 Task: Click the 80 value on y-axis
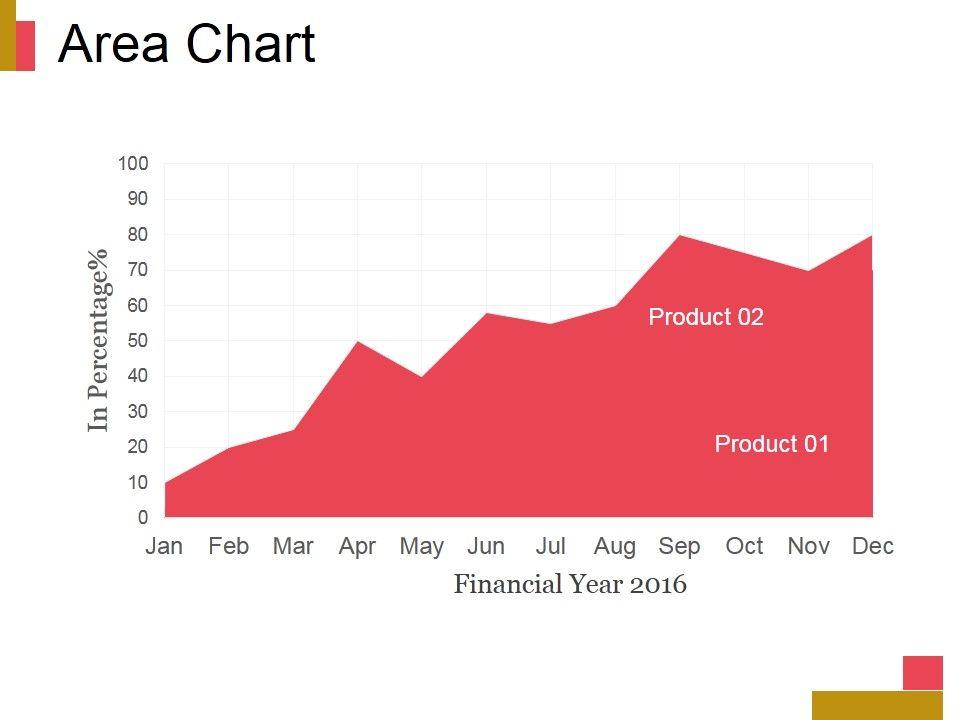pyautogui.click(x=137, y=235)
